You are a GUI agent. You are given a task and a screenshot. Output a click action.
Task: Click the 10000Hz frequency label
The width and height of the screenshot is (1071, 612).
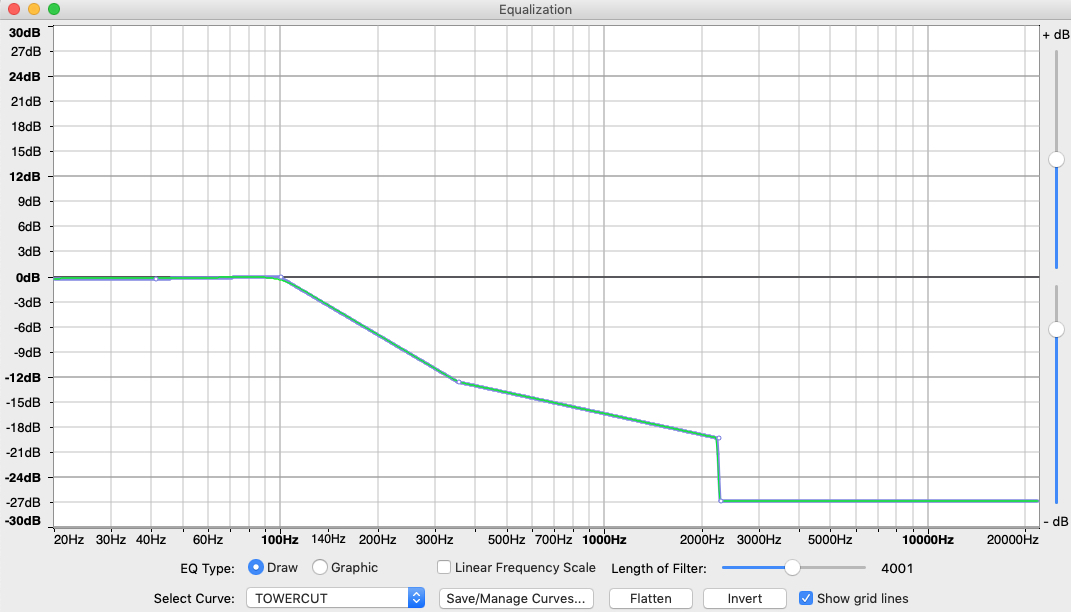pyautogui.click(x=928, y=540)
